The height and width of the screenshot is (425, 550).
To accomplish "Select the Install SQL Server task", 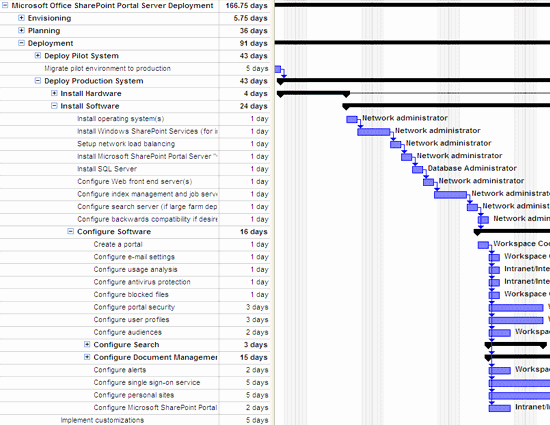I will (107, 169).
